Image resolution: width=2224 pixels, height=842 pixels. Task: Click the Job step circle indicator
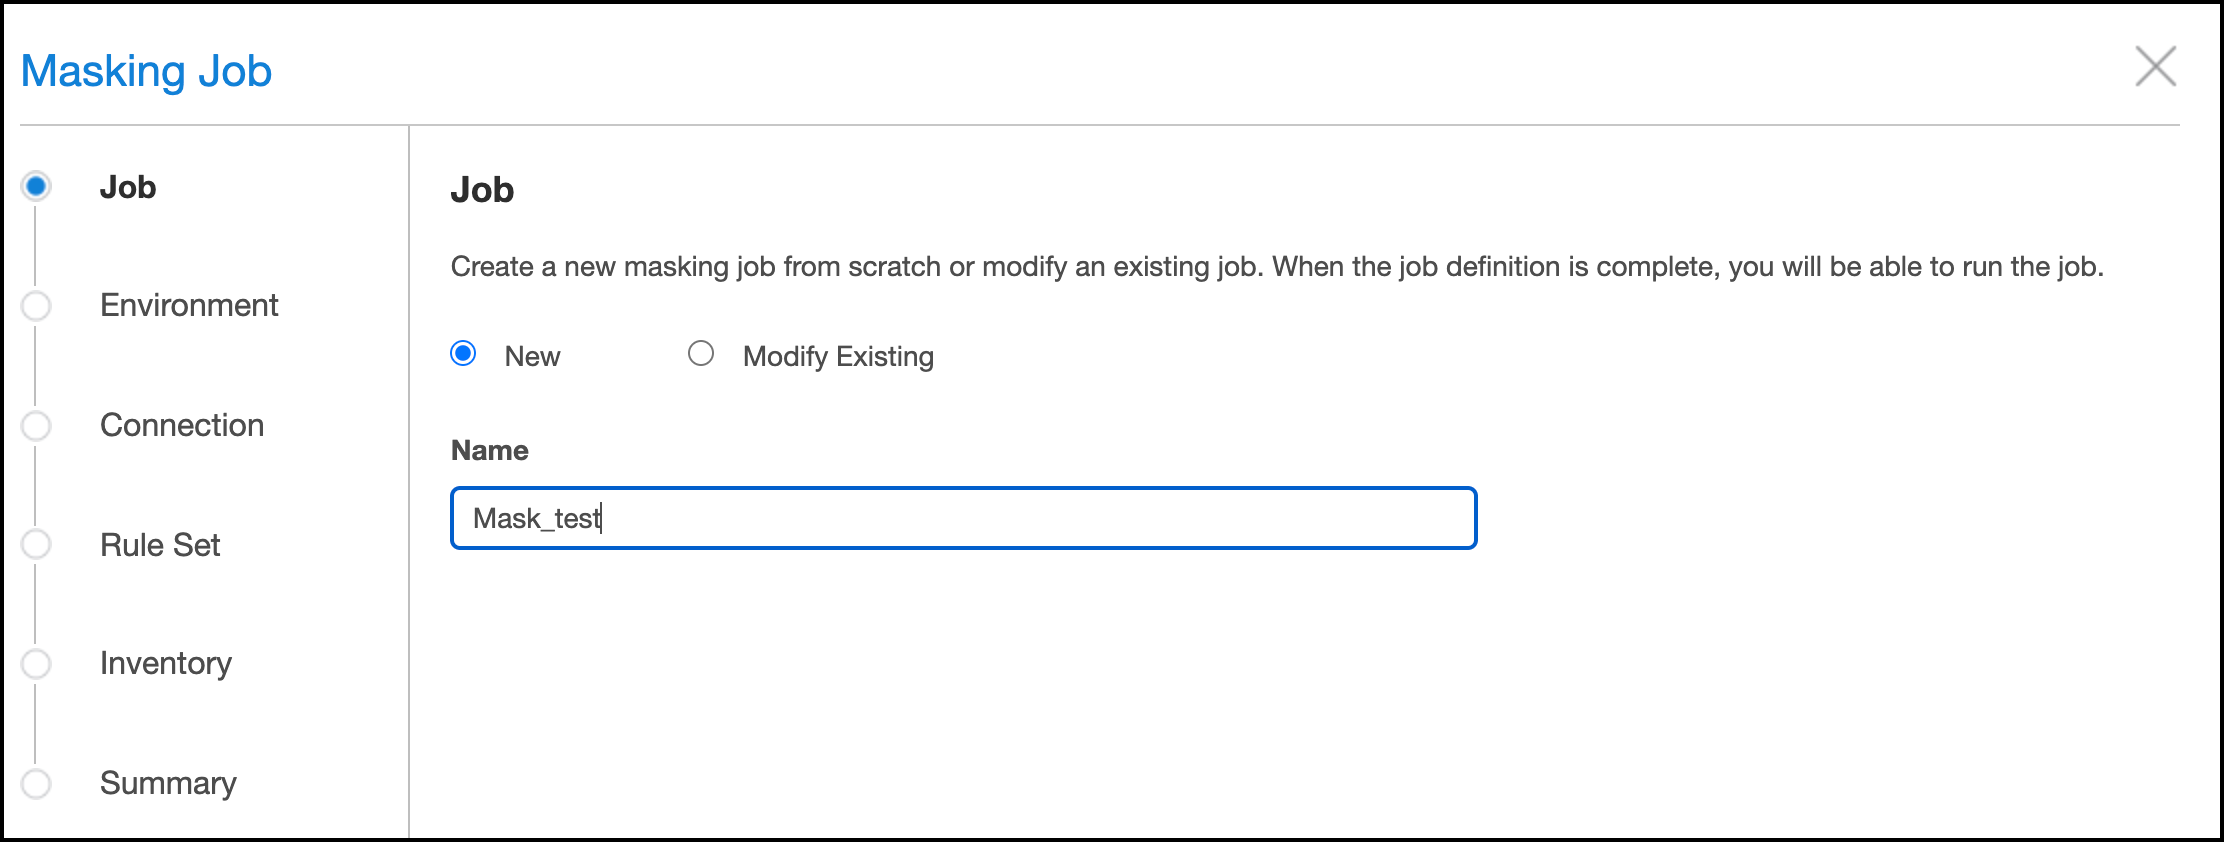click(x=37, y=187)
